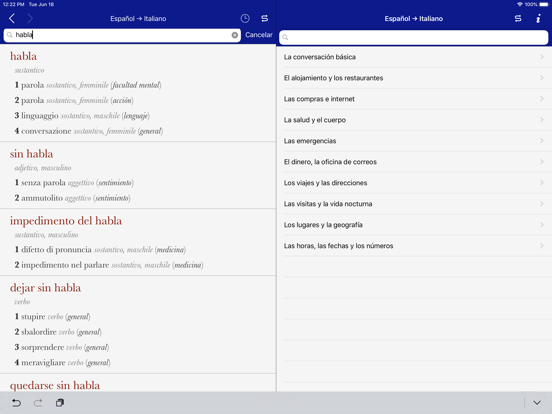
Task: Clear the habla search text
Action: coord(234,35)
